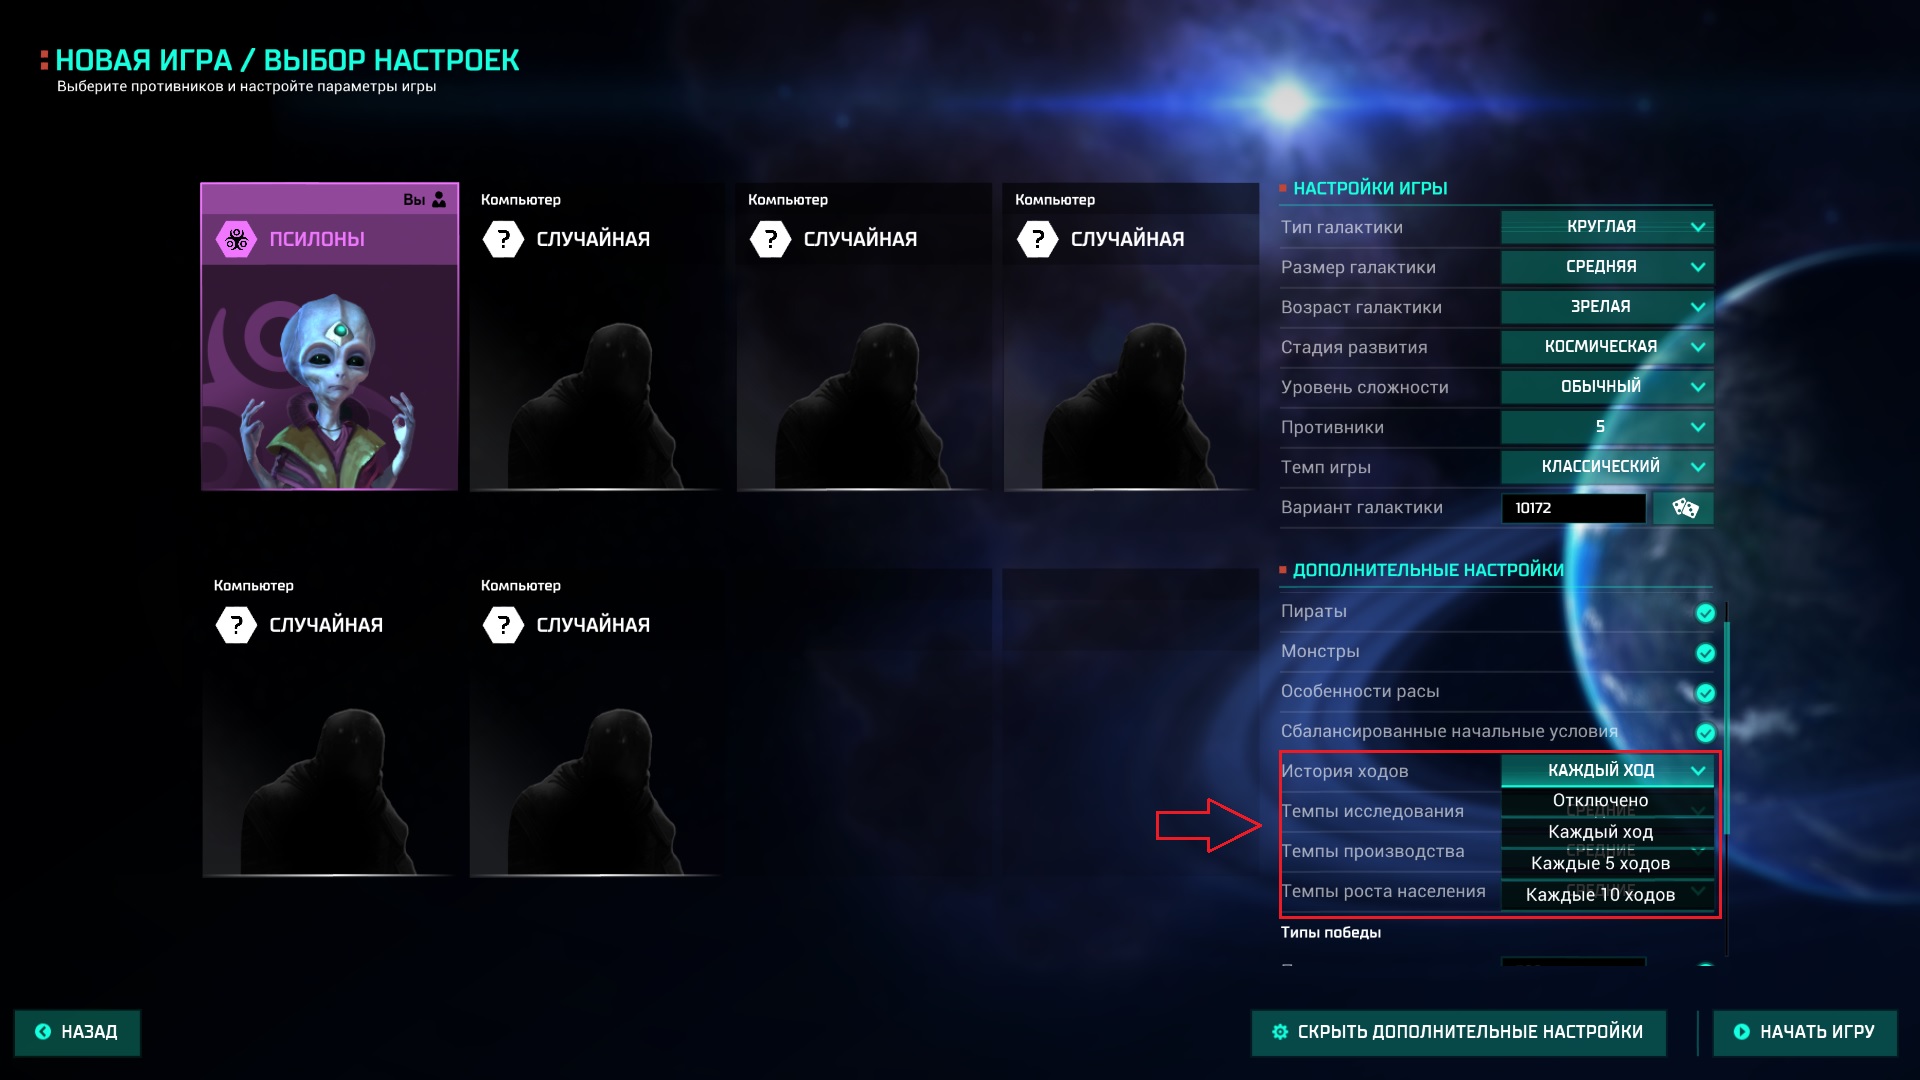Click the player person icon next to Вы
This screenshot has height=1080, width=1920.
pyautogui.click(x=439, y=200)
